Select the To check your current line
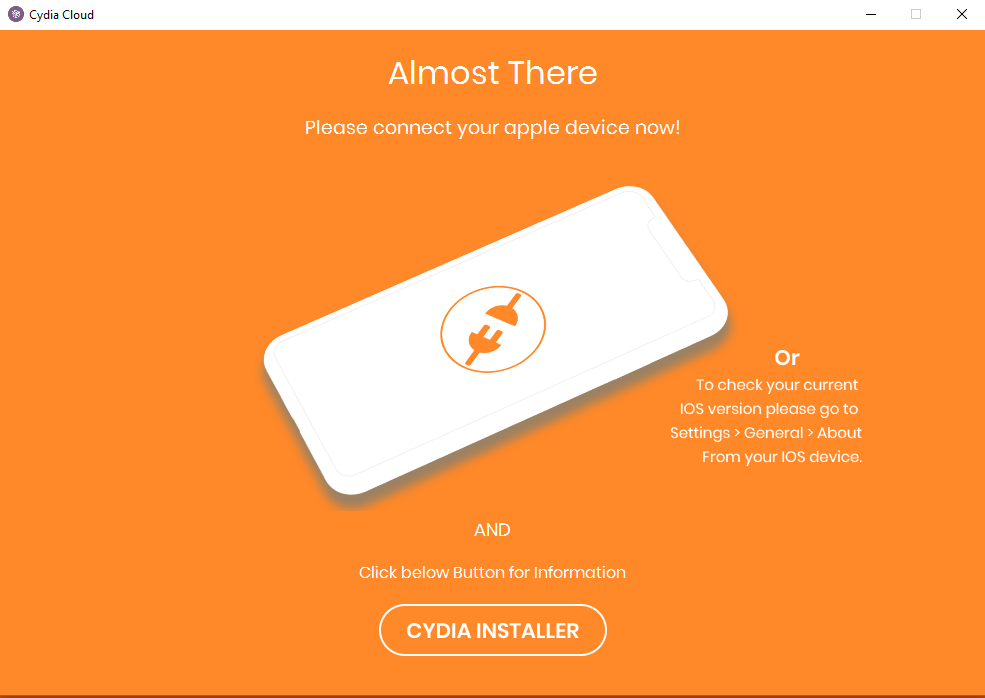The width and height of the screenshot is (985, 698). [776, 384]
